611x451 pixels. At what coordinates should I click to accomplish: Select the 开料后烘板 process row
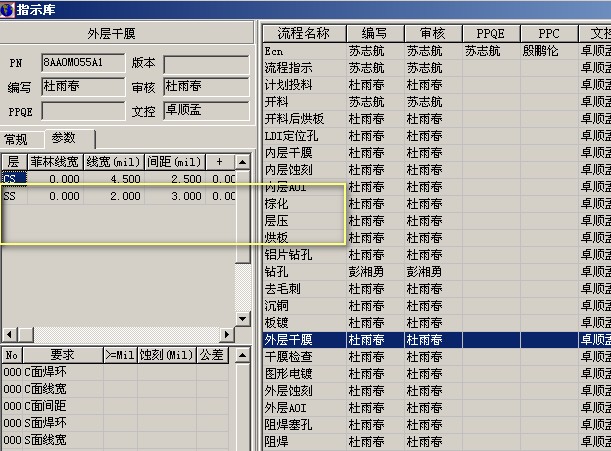pos(437,119)
